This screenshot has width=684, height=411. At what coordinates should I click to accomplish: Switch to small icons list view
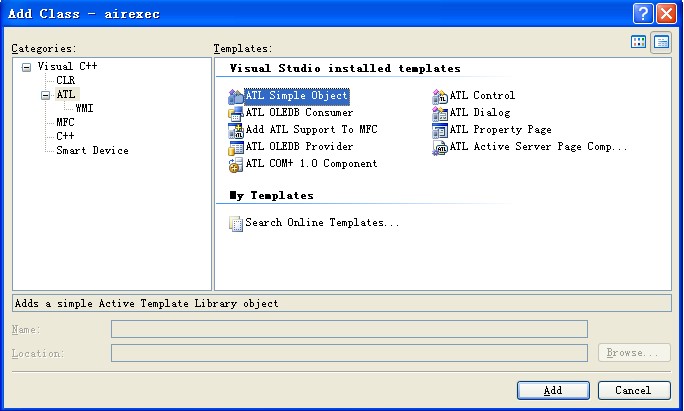[x=661, y=42]
